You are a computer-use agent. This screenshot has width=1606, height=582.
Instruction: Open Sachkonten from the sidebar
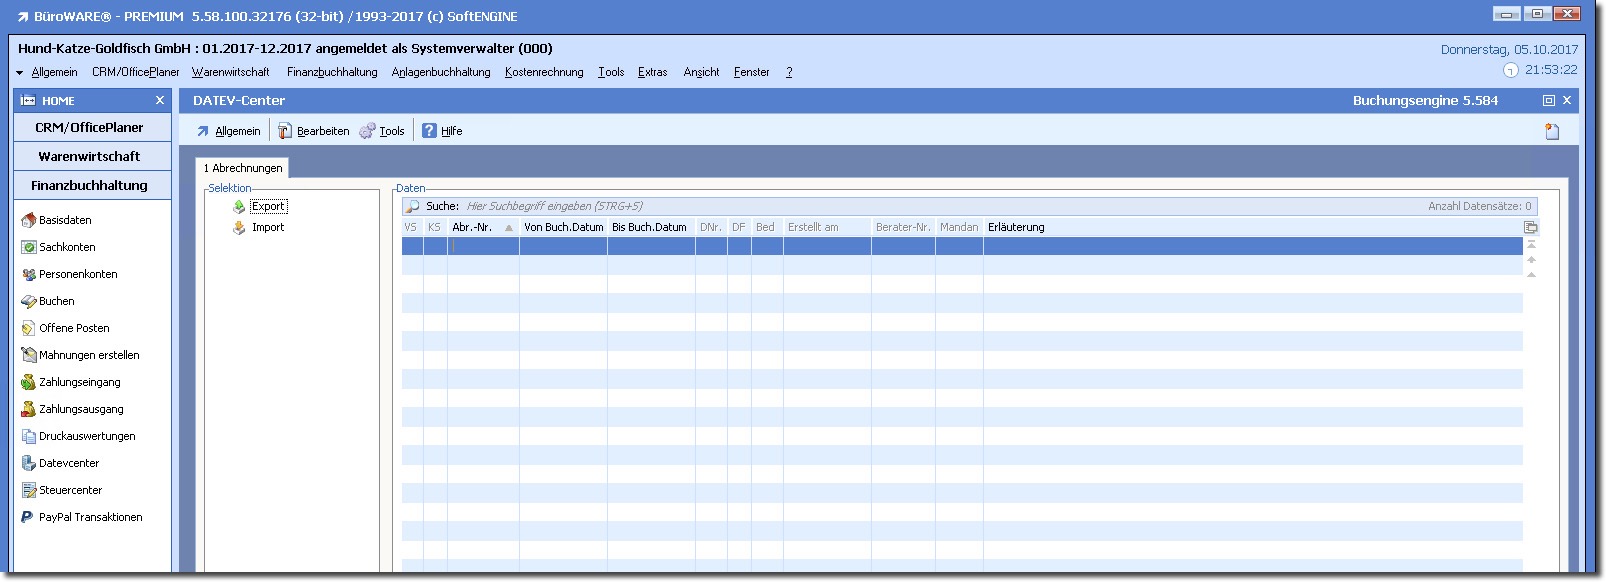point(67,247)
